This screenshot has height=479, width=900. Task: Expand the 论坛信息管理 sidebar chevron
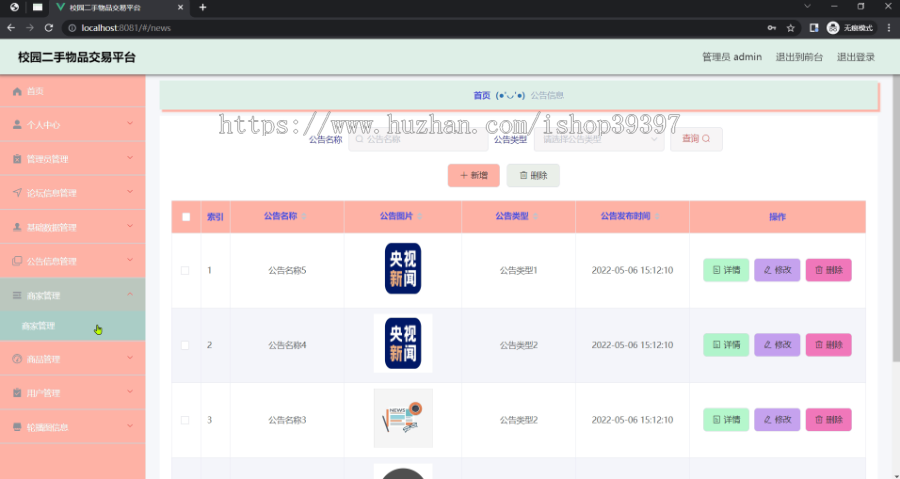pyautogui.click(x=130, y=192)
